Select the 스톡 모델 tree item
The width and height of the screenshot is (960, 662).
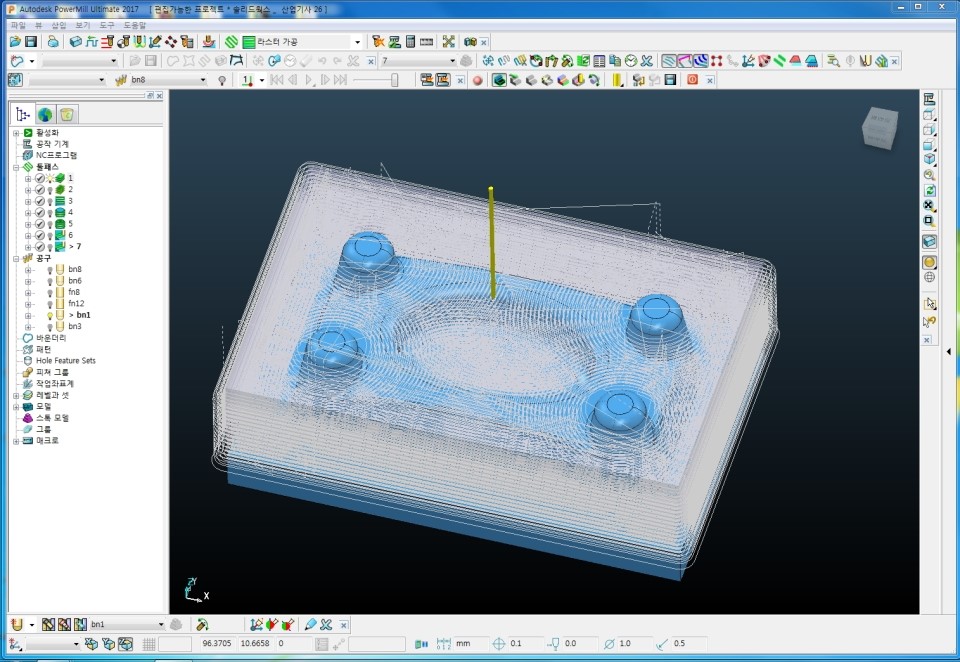click(52, 418)
